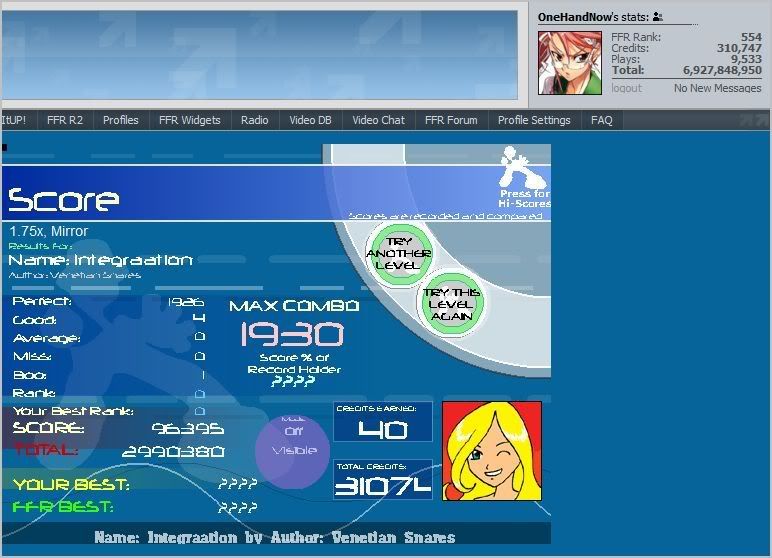Open the FAQ page
This screenshot has height=558, width=772.
click(x=601, y=120)
